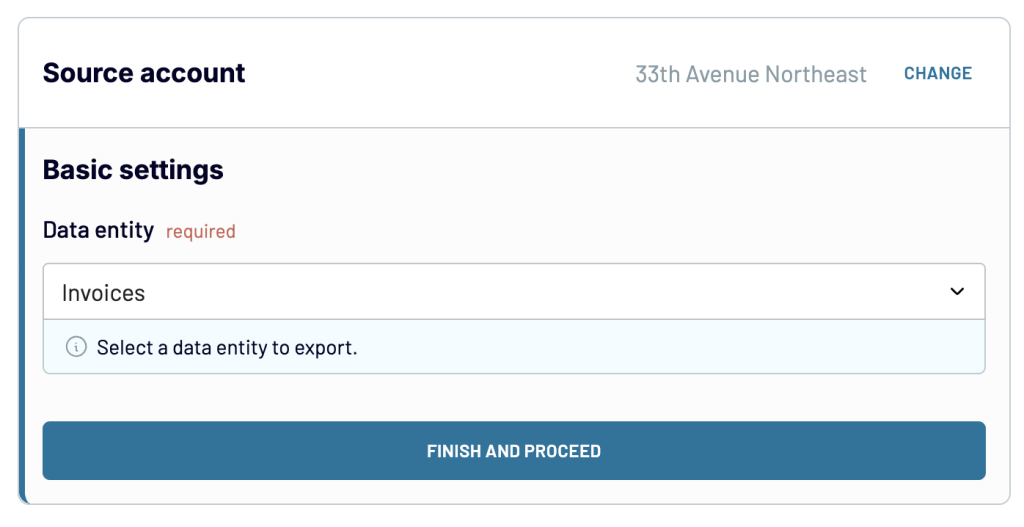Click the 'Select a data entity to export' hint
The height and width of the screenshot is (527, 1024).
(227, 348)
